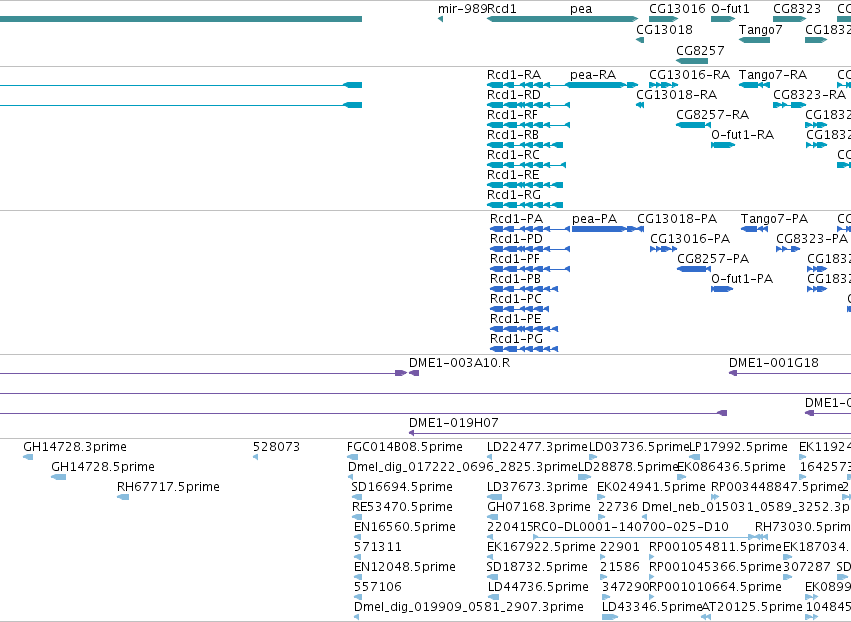
Task: Click the 557106 feature label
Action: point(378,587)
